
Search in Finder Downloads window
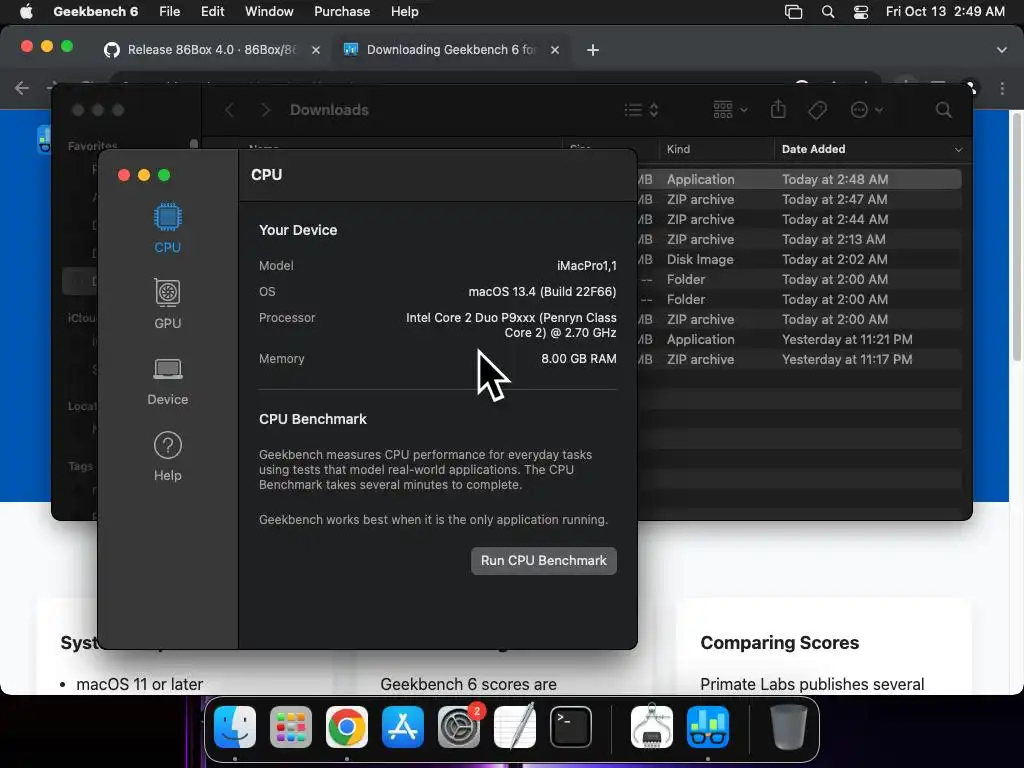click(943, 110)
